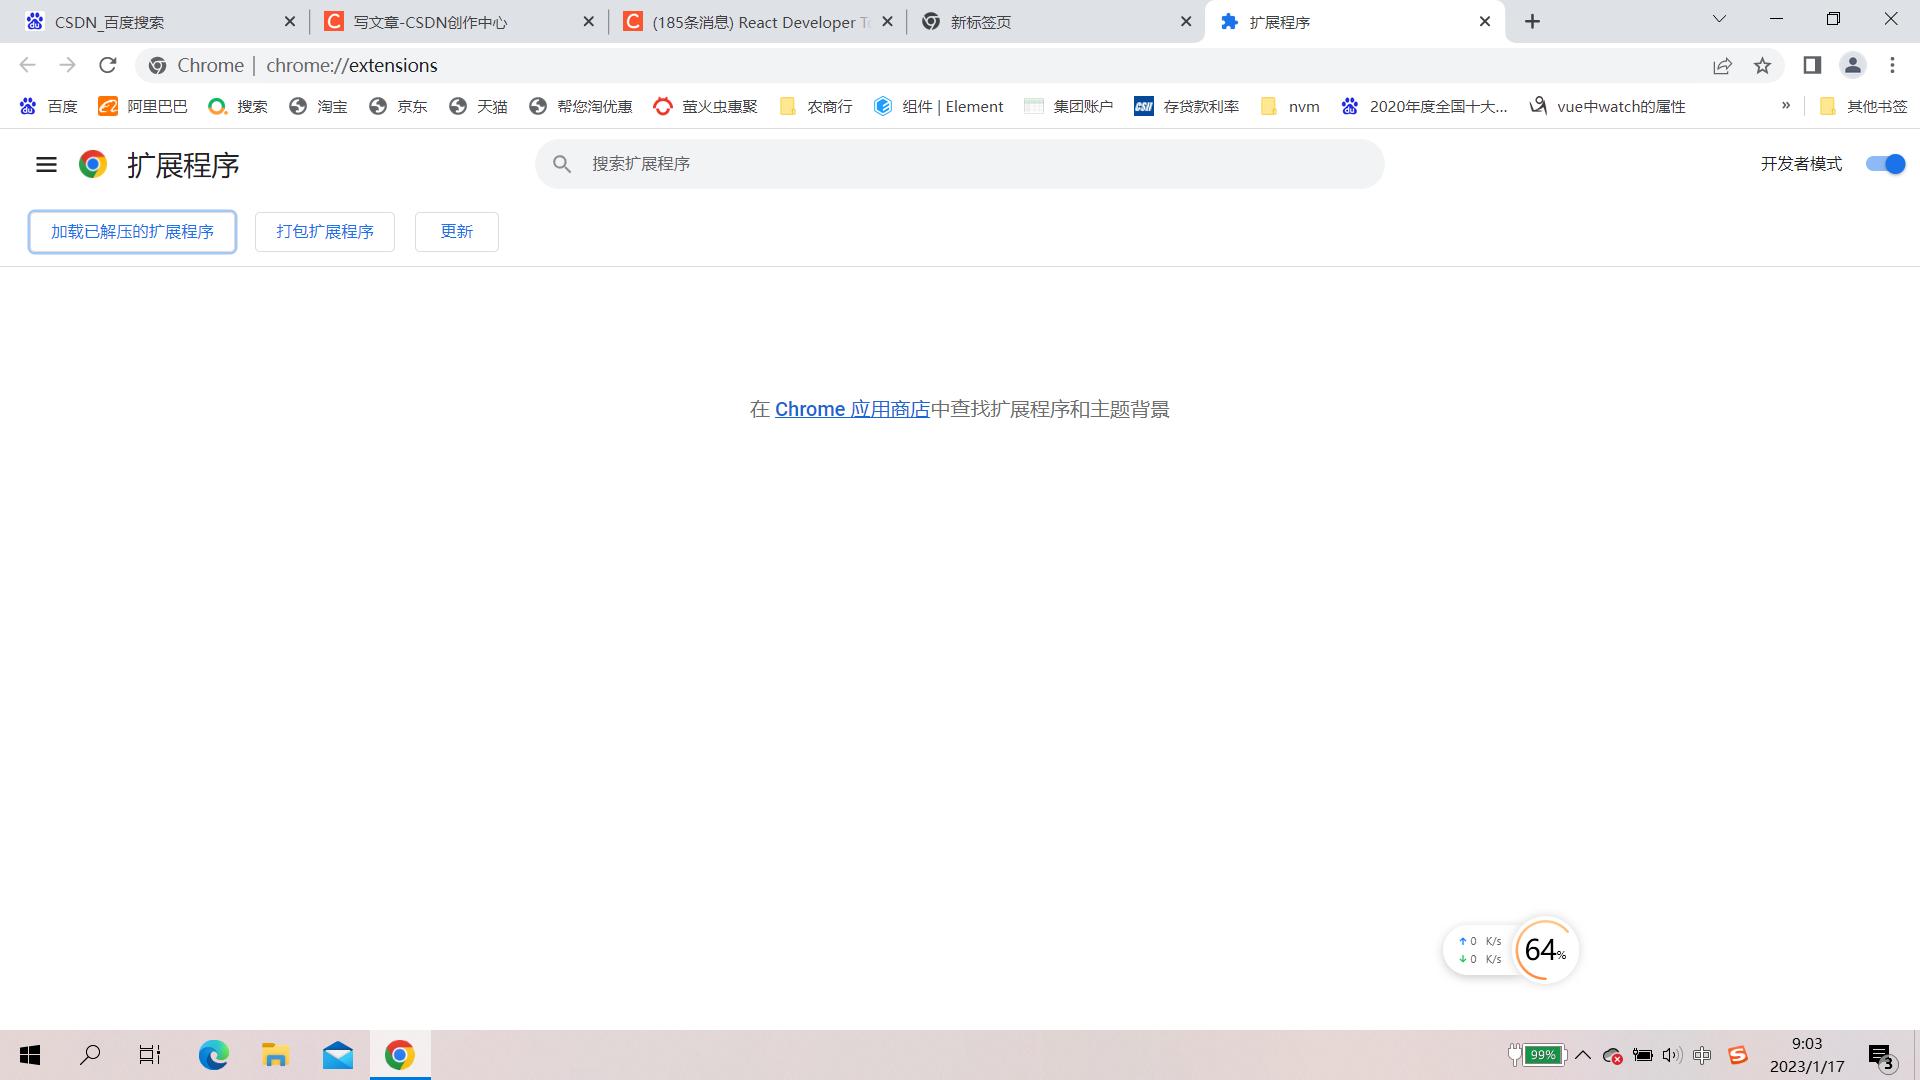
Task: Click the browser profile avatar
Action: tap(1853, 65)
